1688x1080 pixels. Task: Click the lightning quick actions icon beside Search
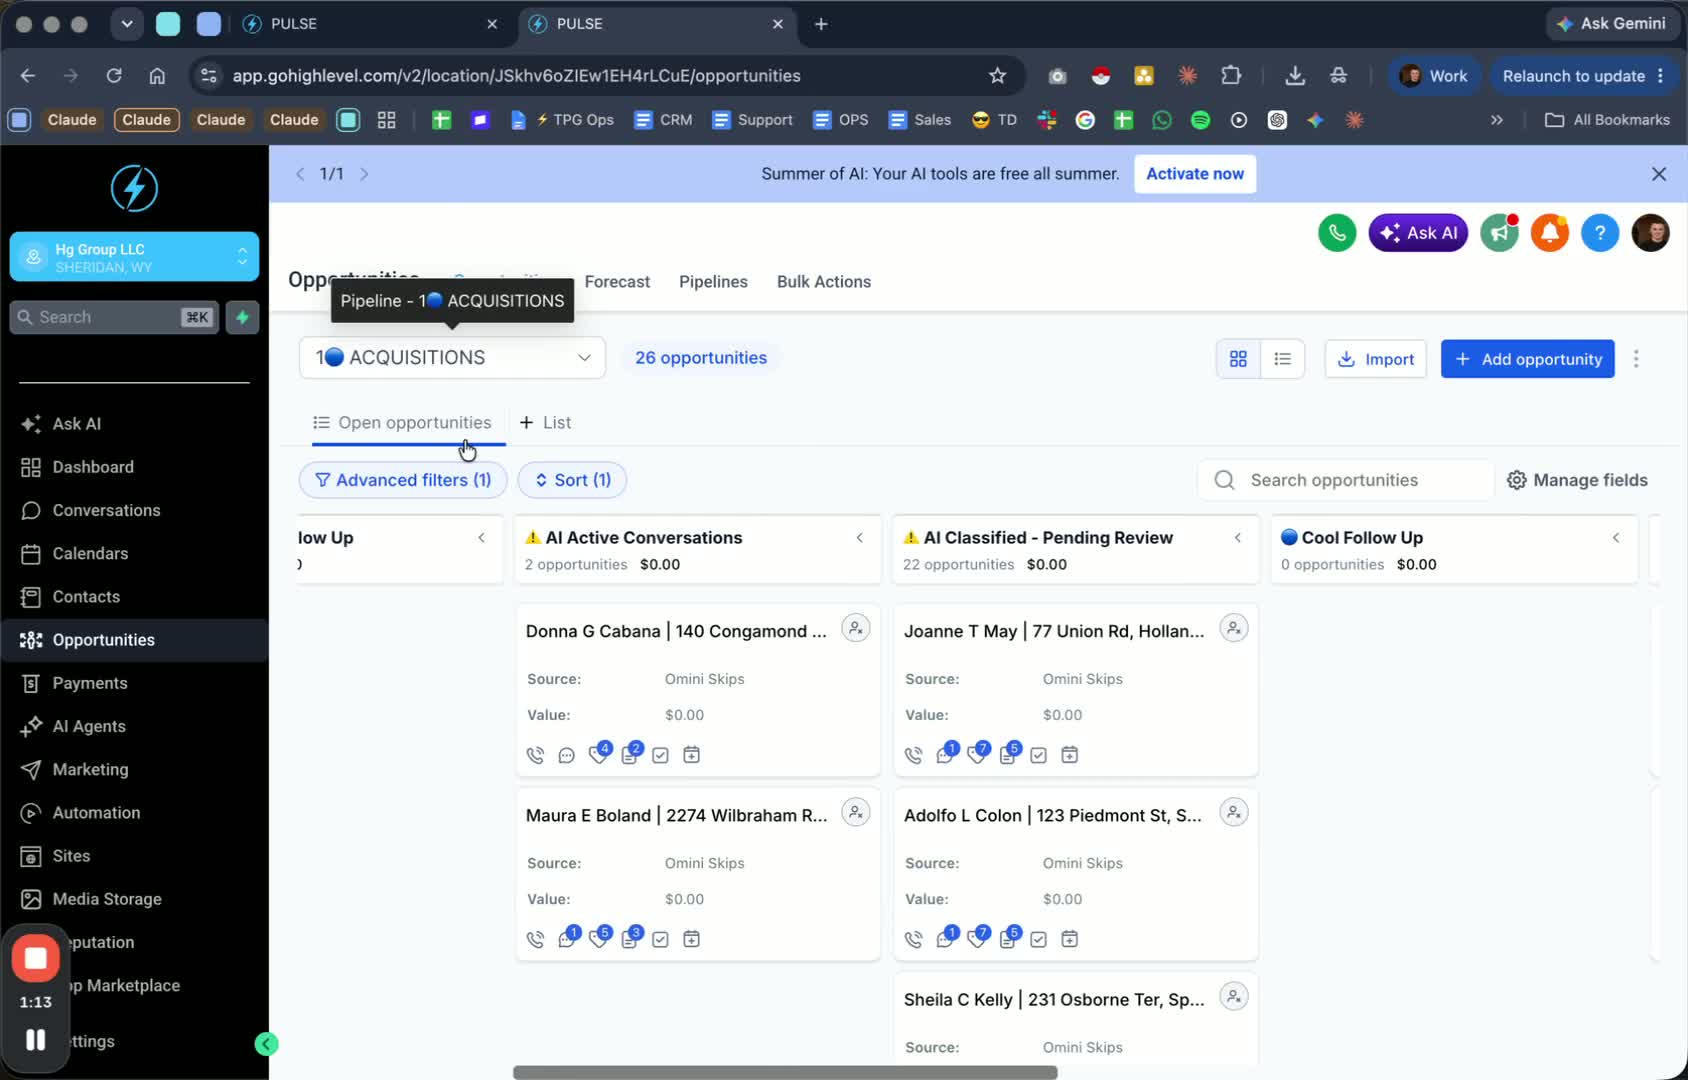click(x=242, y=317)
